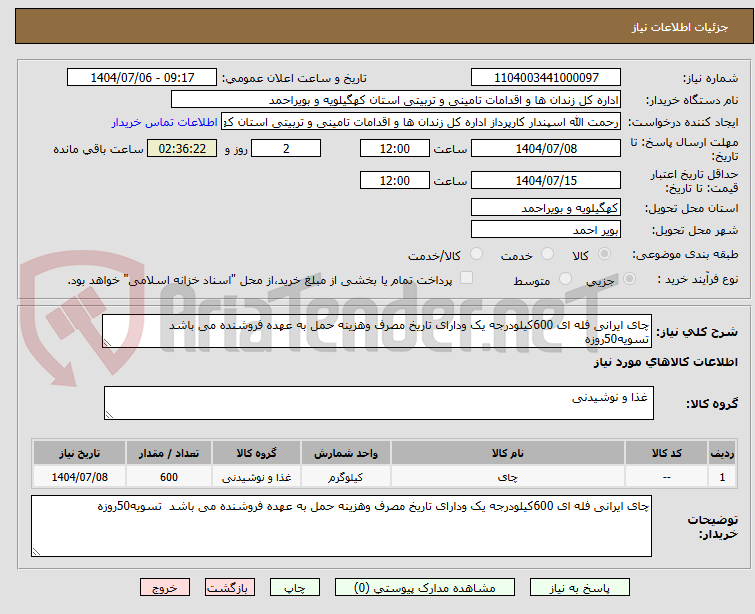Click the شرح کلی نیاز text area
Screen dimensions: 755x614
click(377, 331)
